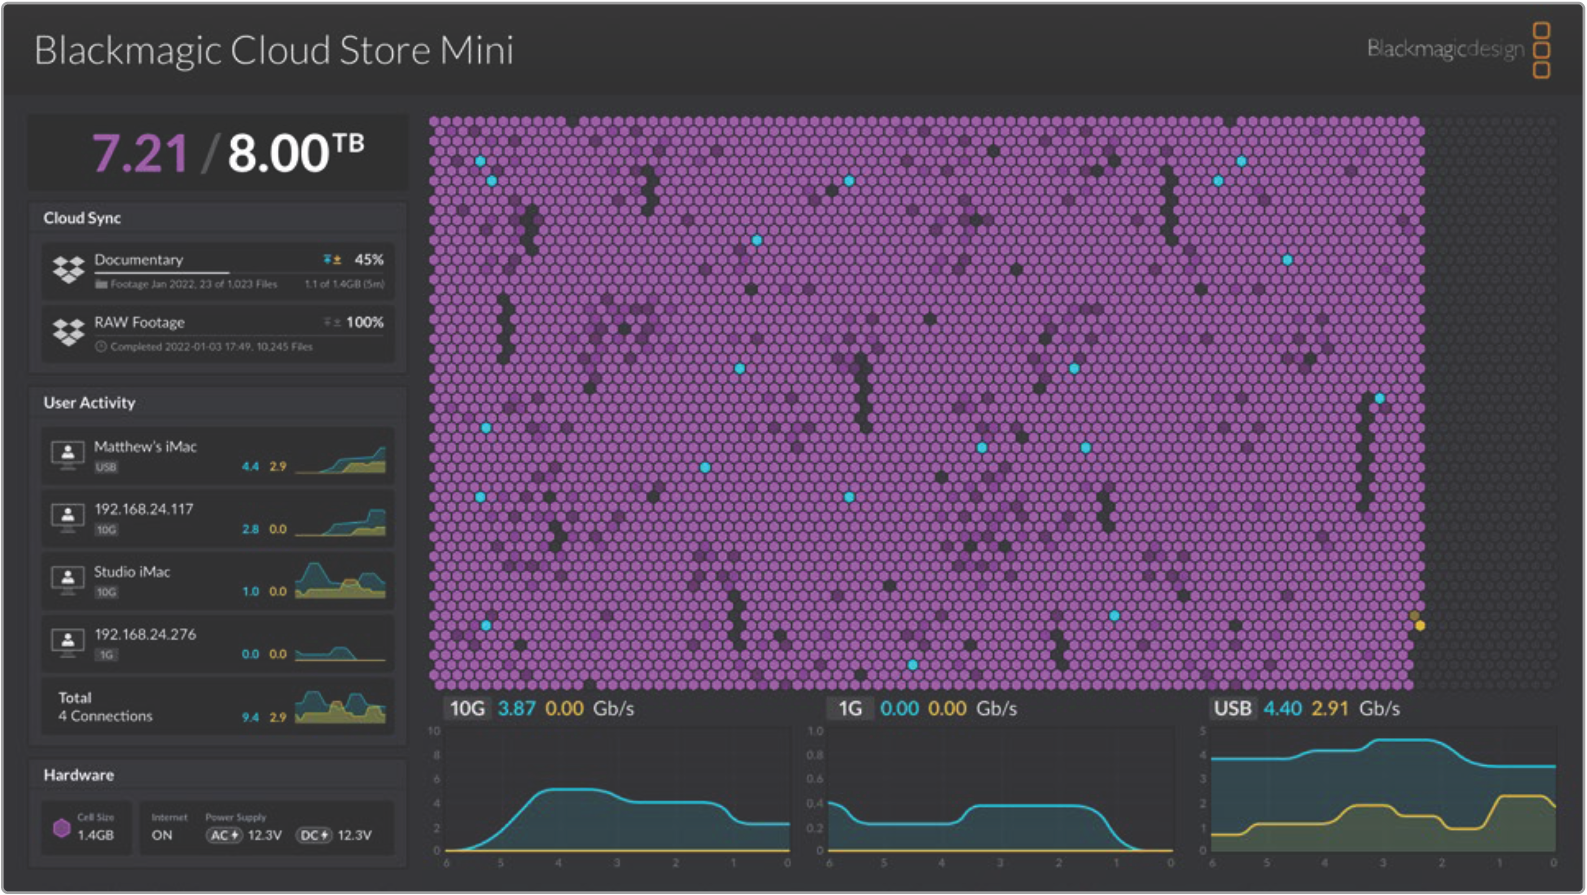This screenshot has width=1587, height=895.
Task: Click the RAW Footage sync name
Action: 140,323
